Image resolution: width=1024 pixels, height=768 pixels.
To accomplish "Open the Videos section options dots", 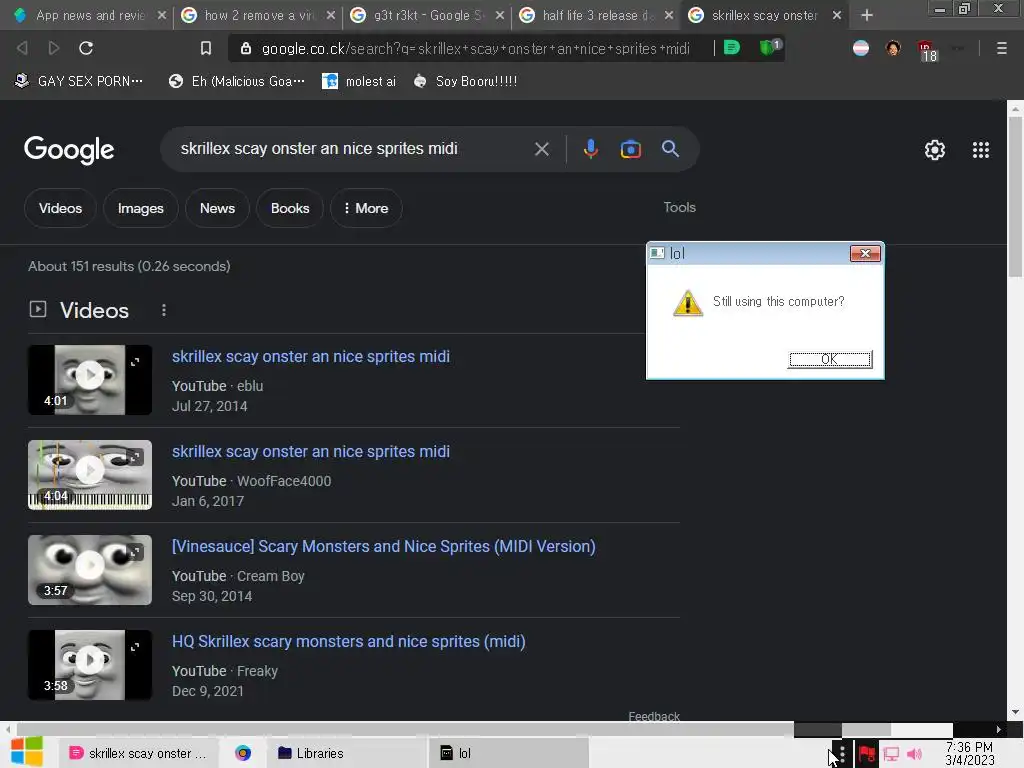I will pos(164,310).
